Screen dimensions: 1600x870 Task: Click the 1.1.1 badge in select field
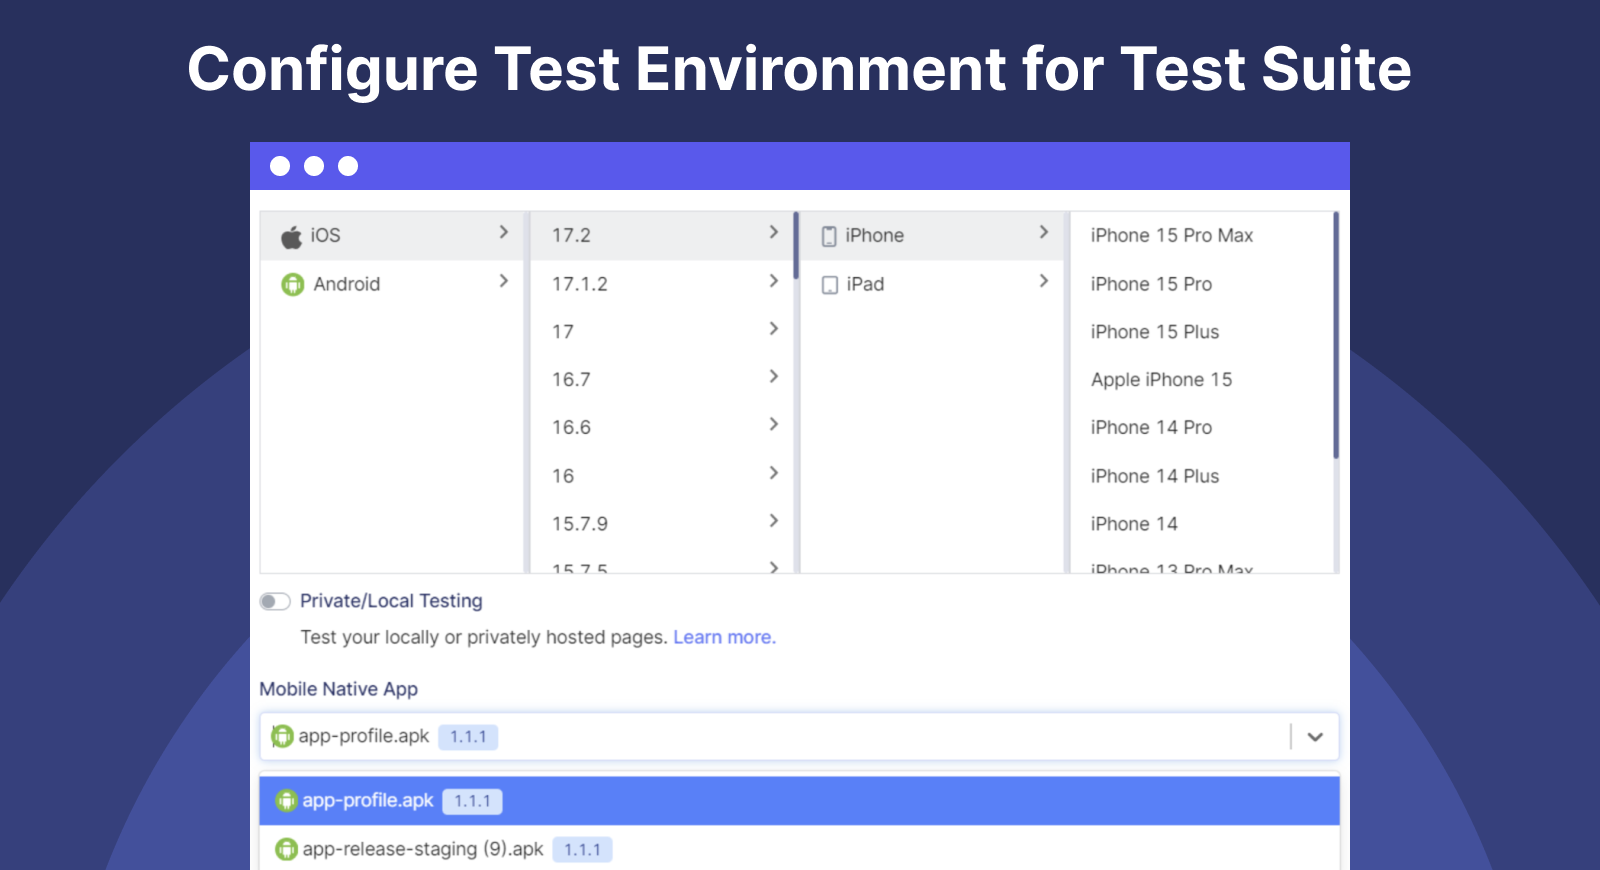click(468, 737)
